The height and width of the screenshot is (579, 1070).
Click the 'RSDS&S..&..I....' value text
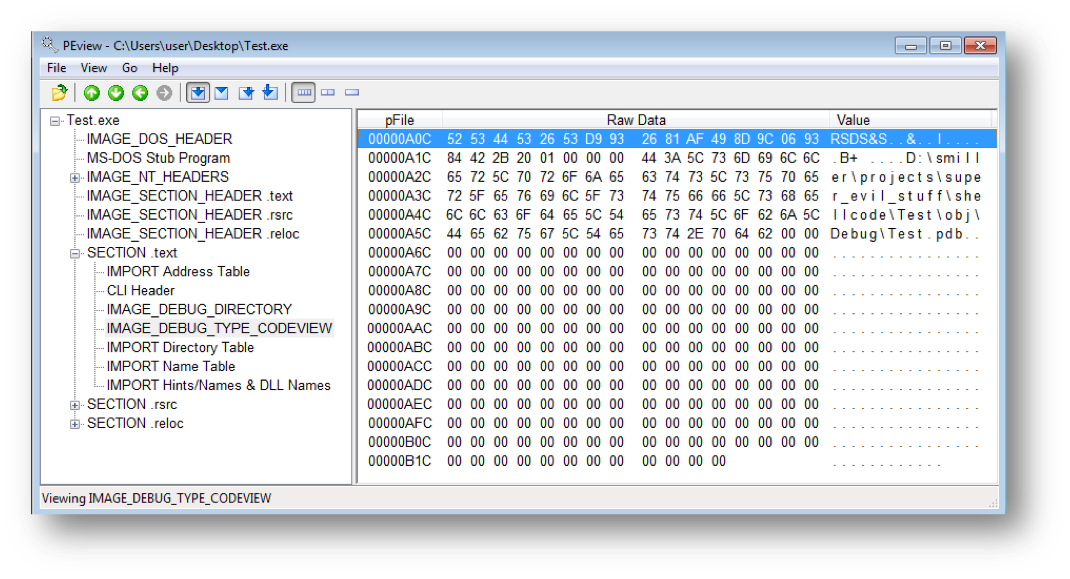[906, 139]
